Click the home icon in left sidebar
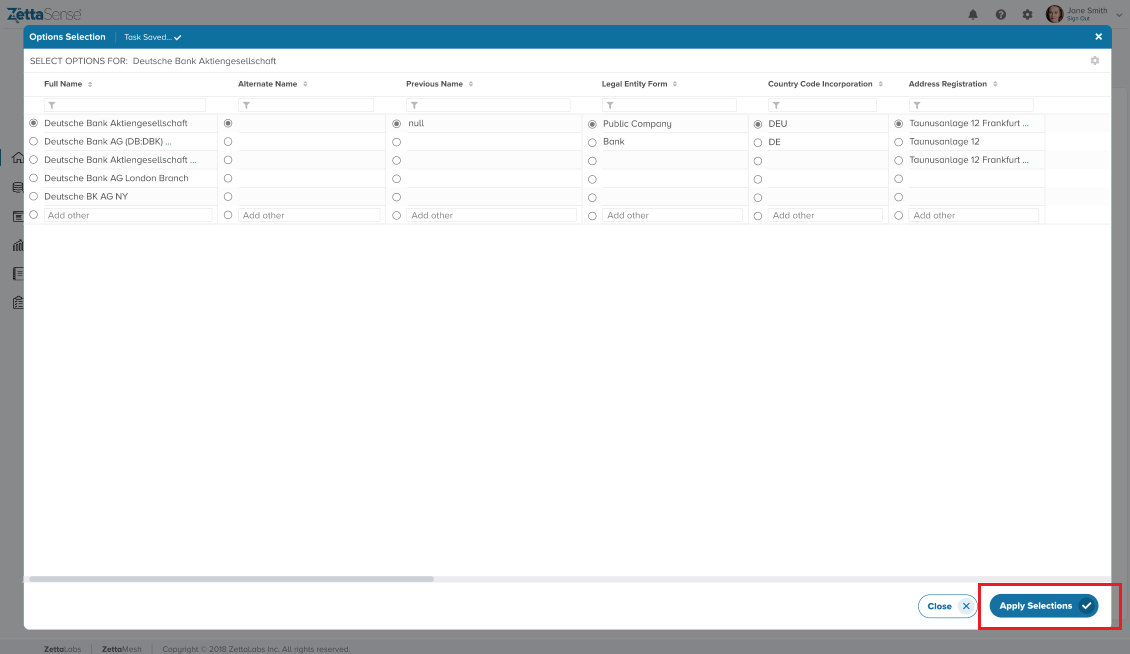The width and height of the screenshot is (1130, 654). click(x=17, y=158)
